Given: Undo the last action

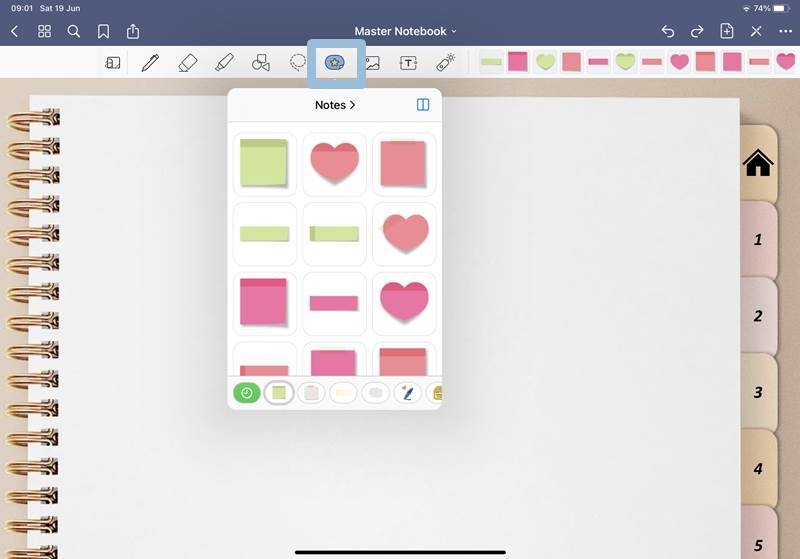Looking at the screenshot, I should click(667, 32).
